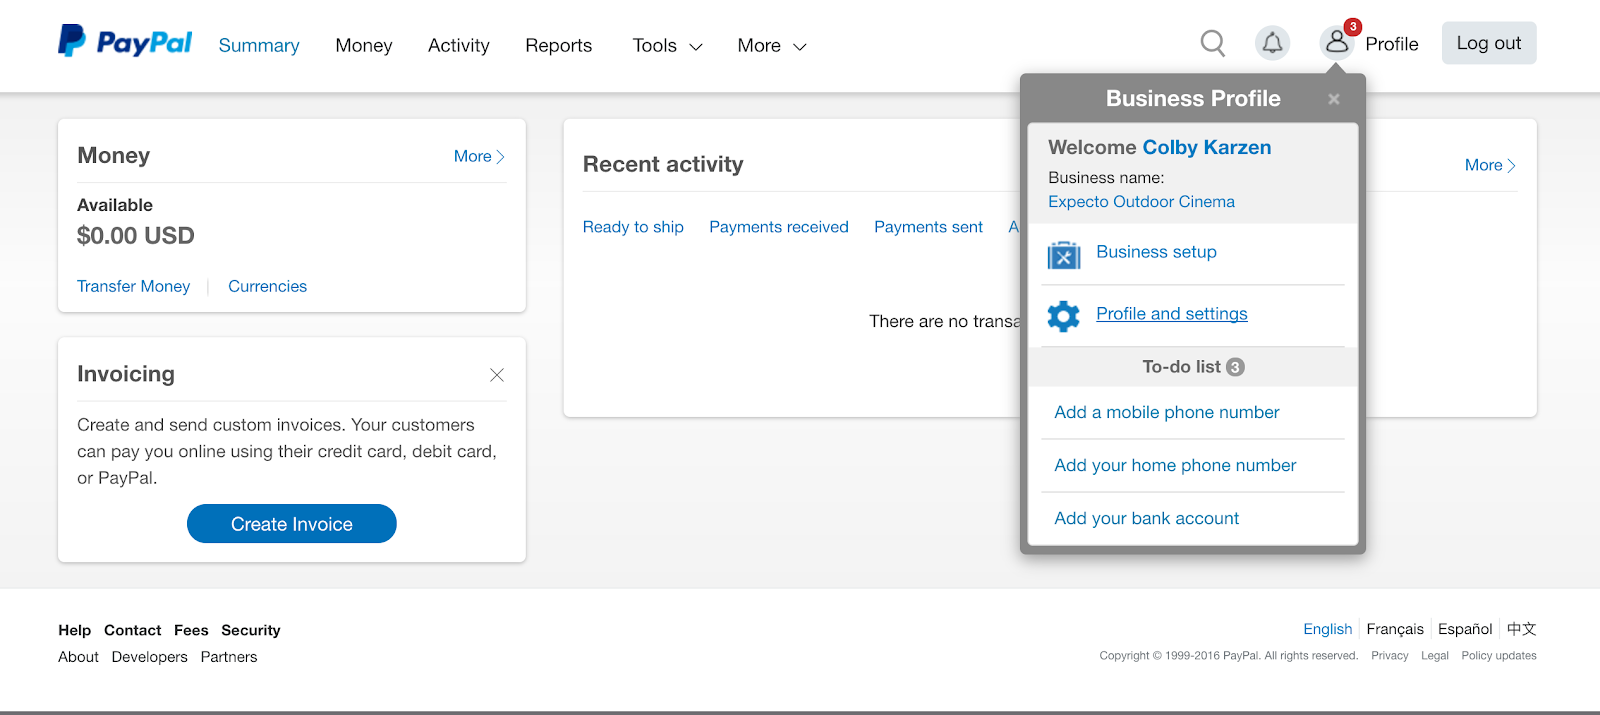1600x715 pixels.
Task: Click the Log out button
Action: tap(1489, 43)
